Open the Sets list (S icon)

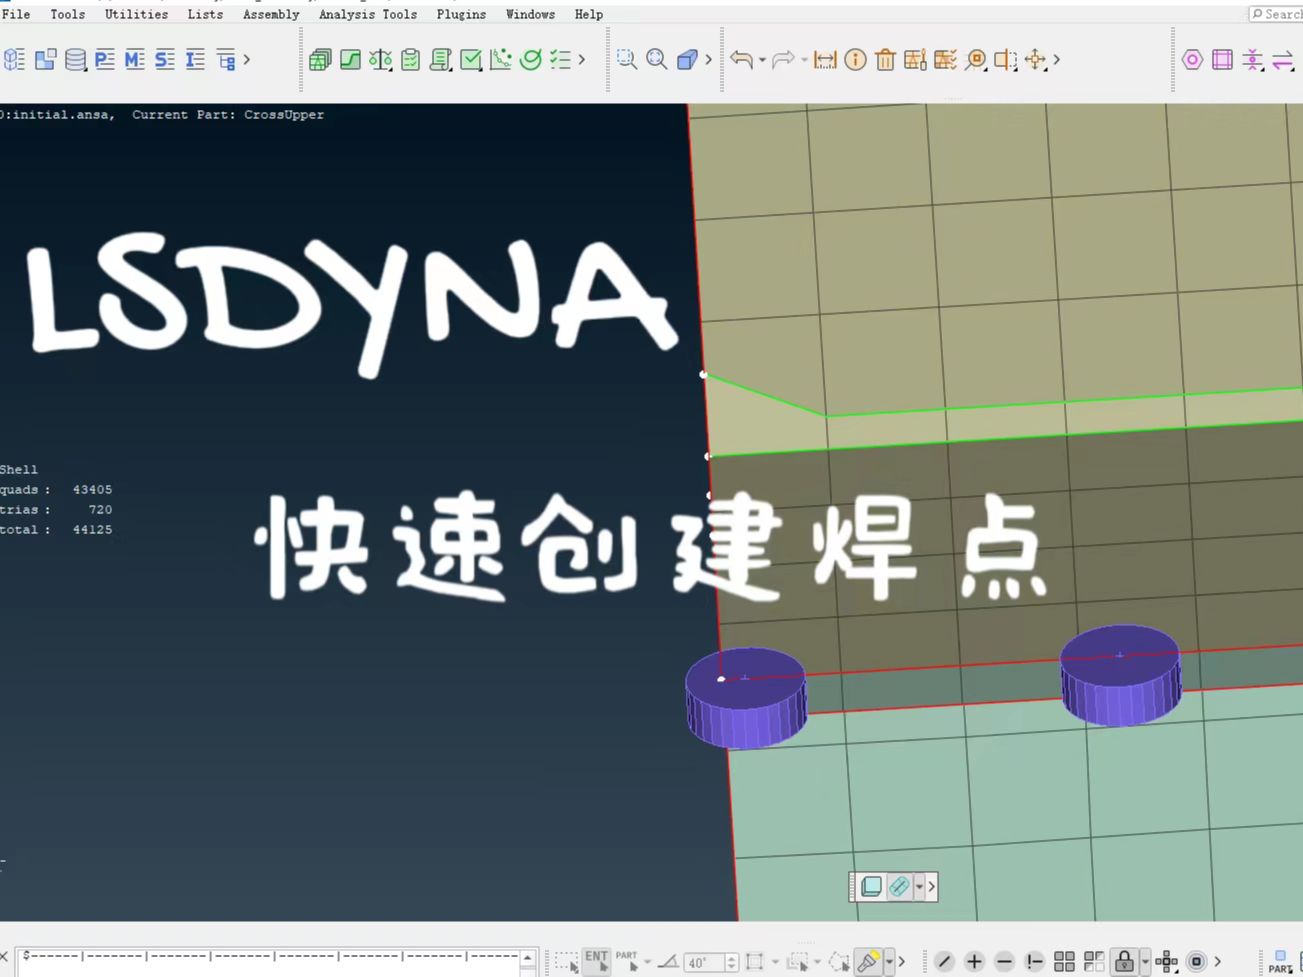[165, 60]
